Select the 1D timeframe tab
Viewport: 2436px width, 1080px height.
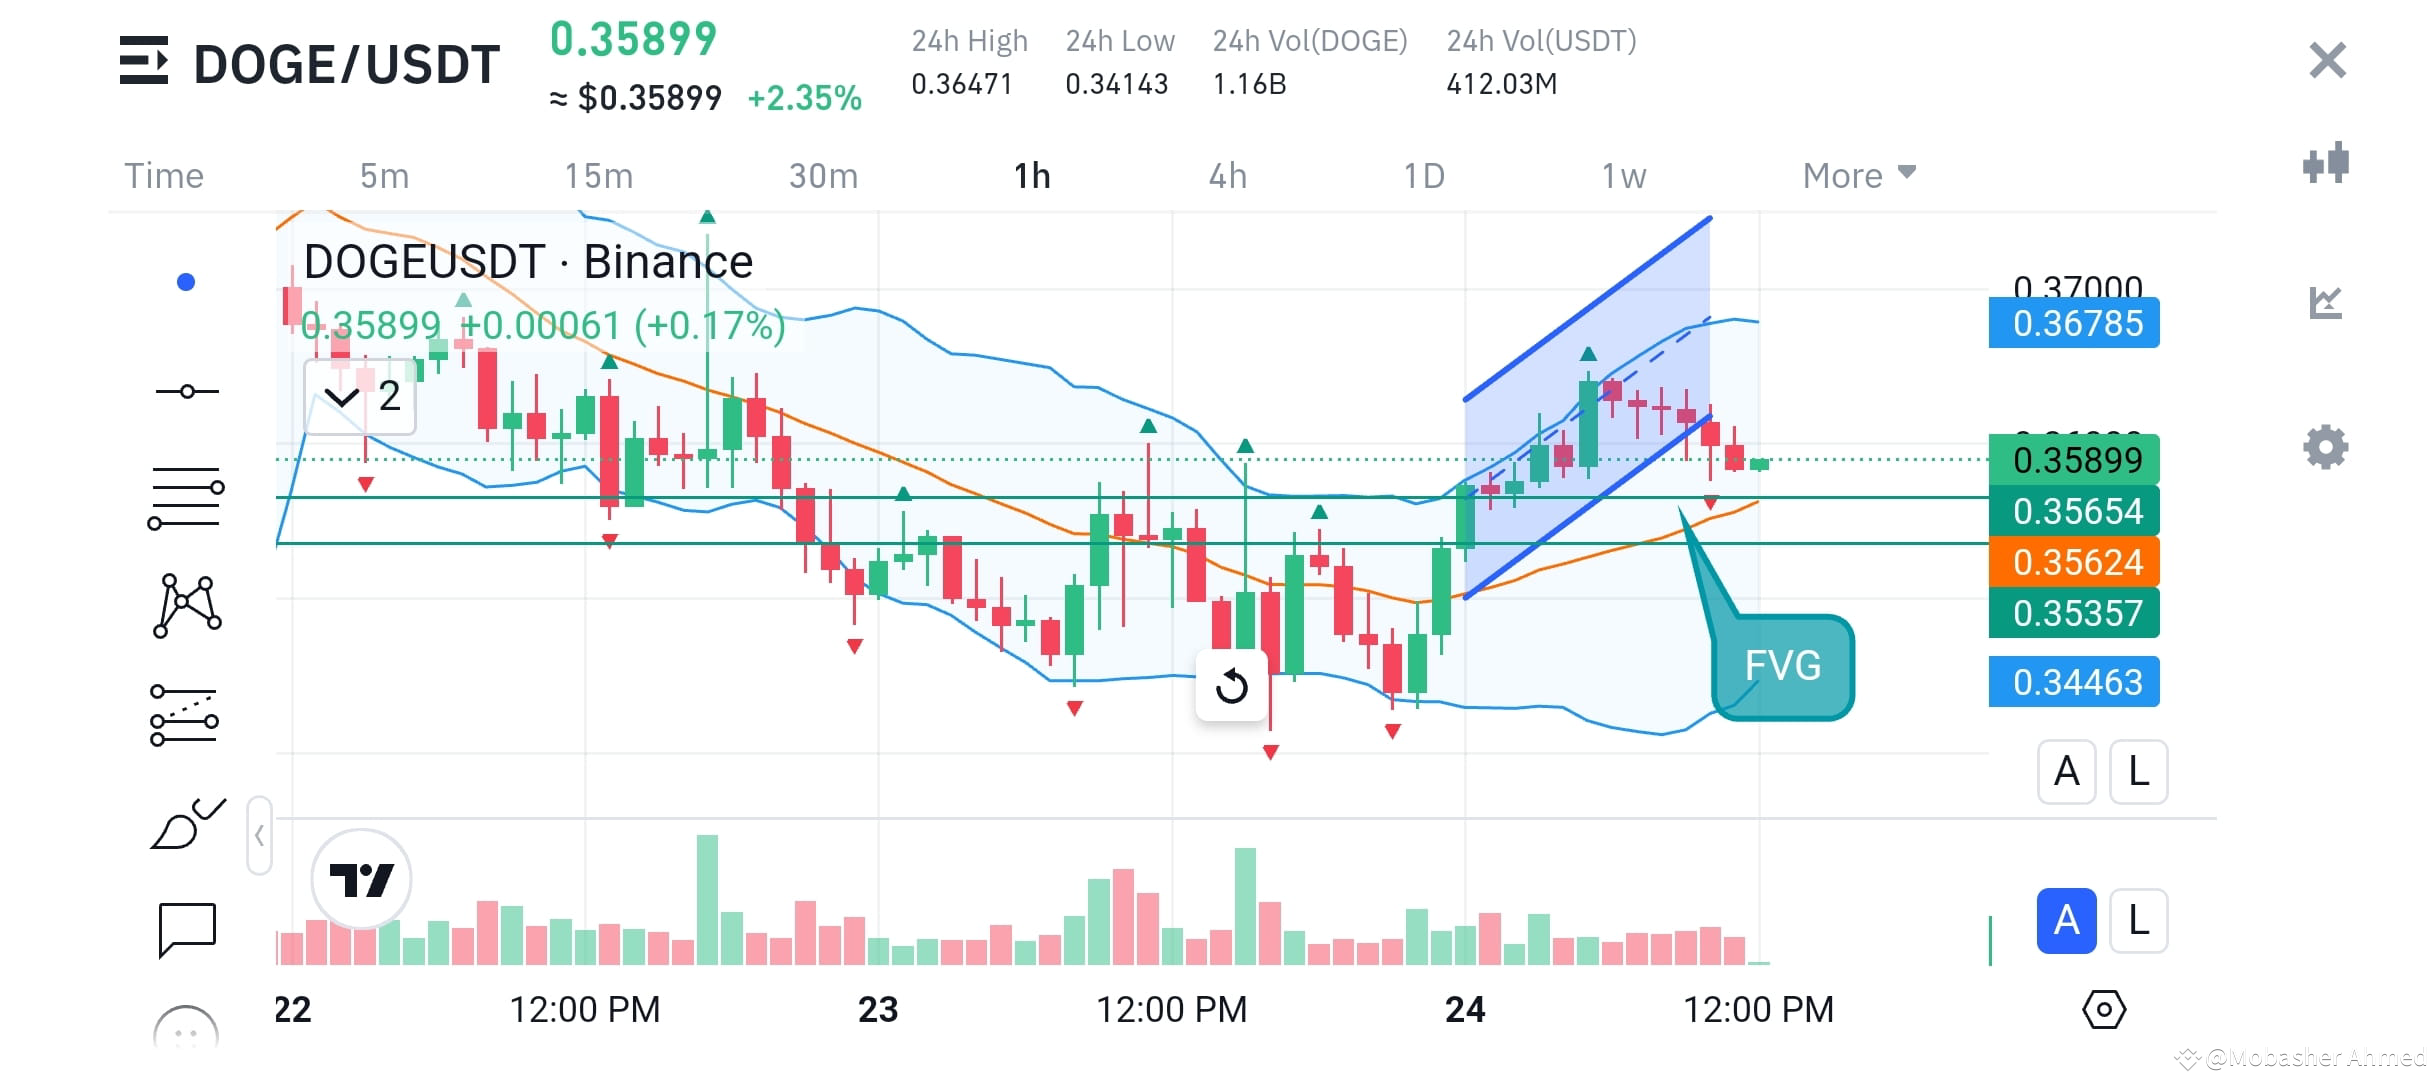pos(1423,175)
